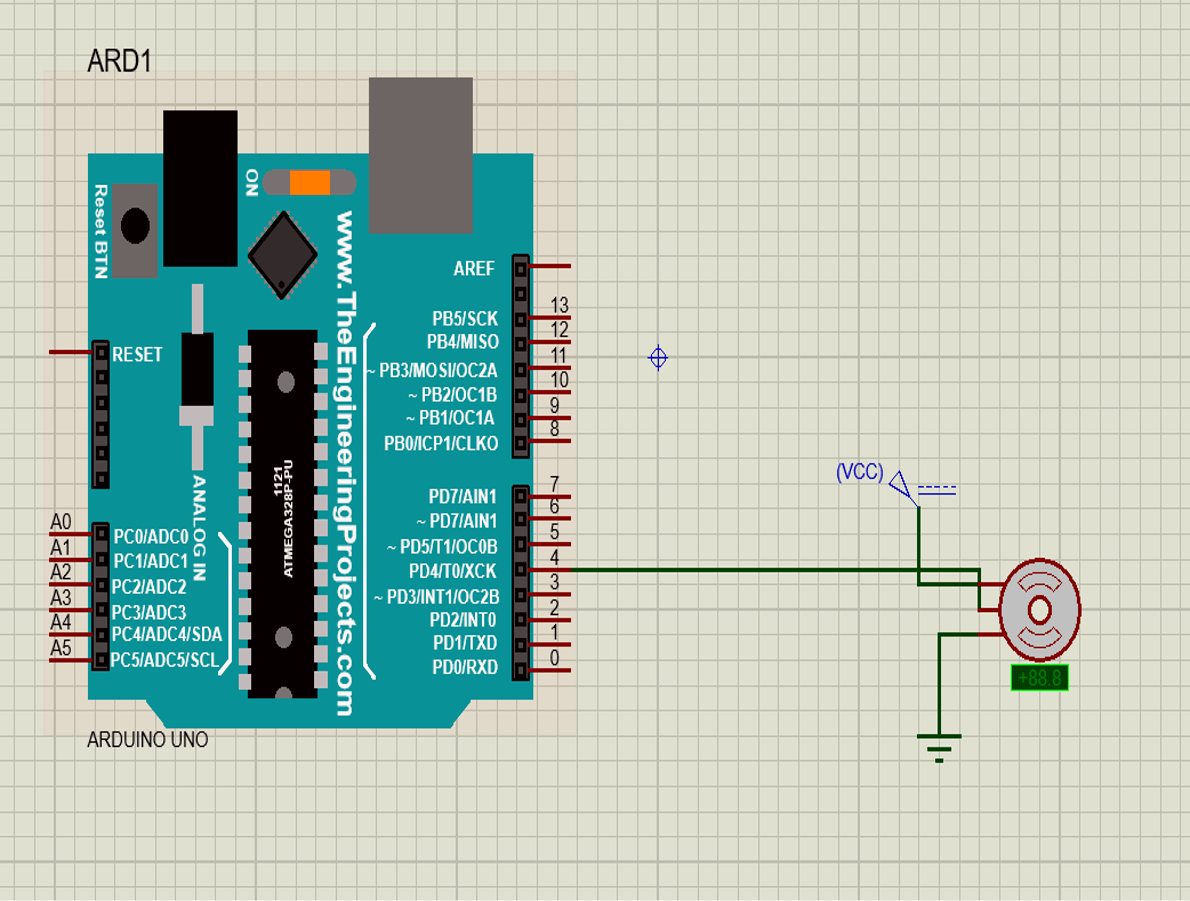Select the servo motor component

[x=1040, y=610]
